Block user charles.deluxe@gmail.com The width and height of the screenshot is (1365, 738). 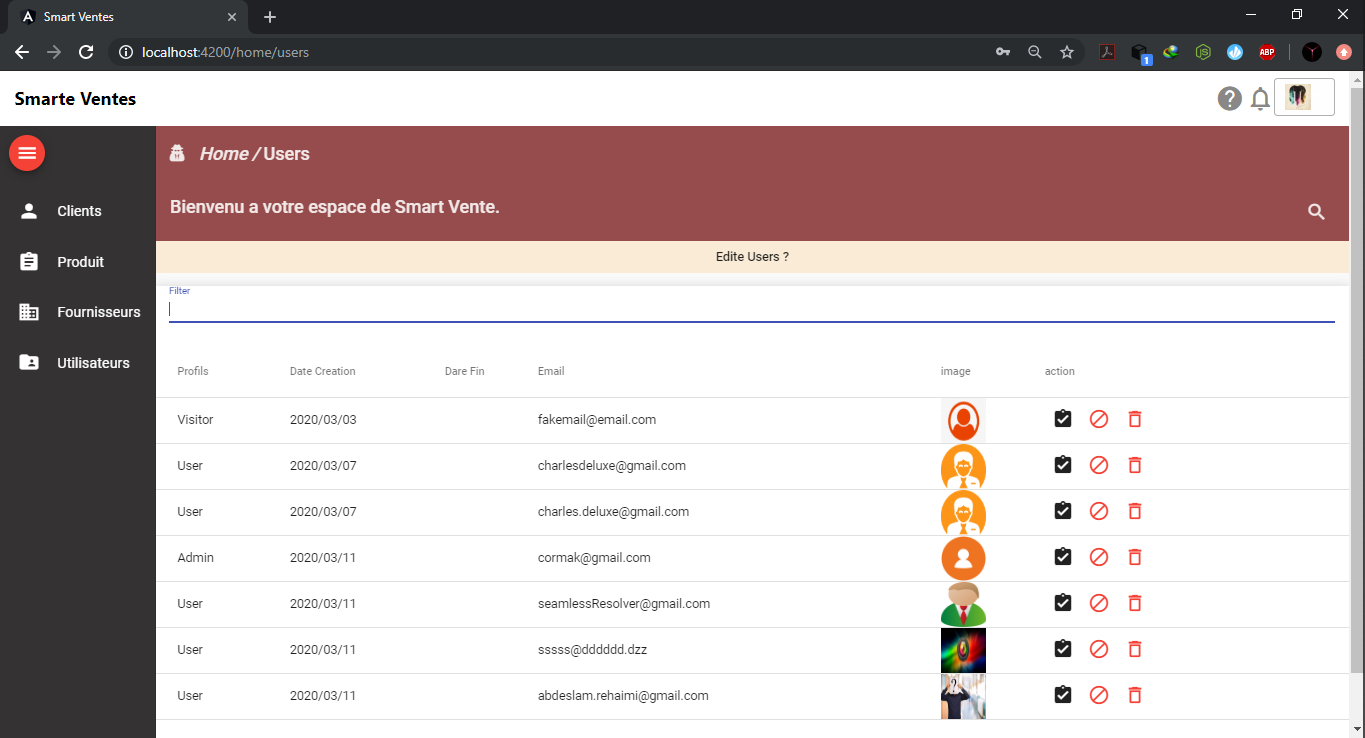1099,511
